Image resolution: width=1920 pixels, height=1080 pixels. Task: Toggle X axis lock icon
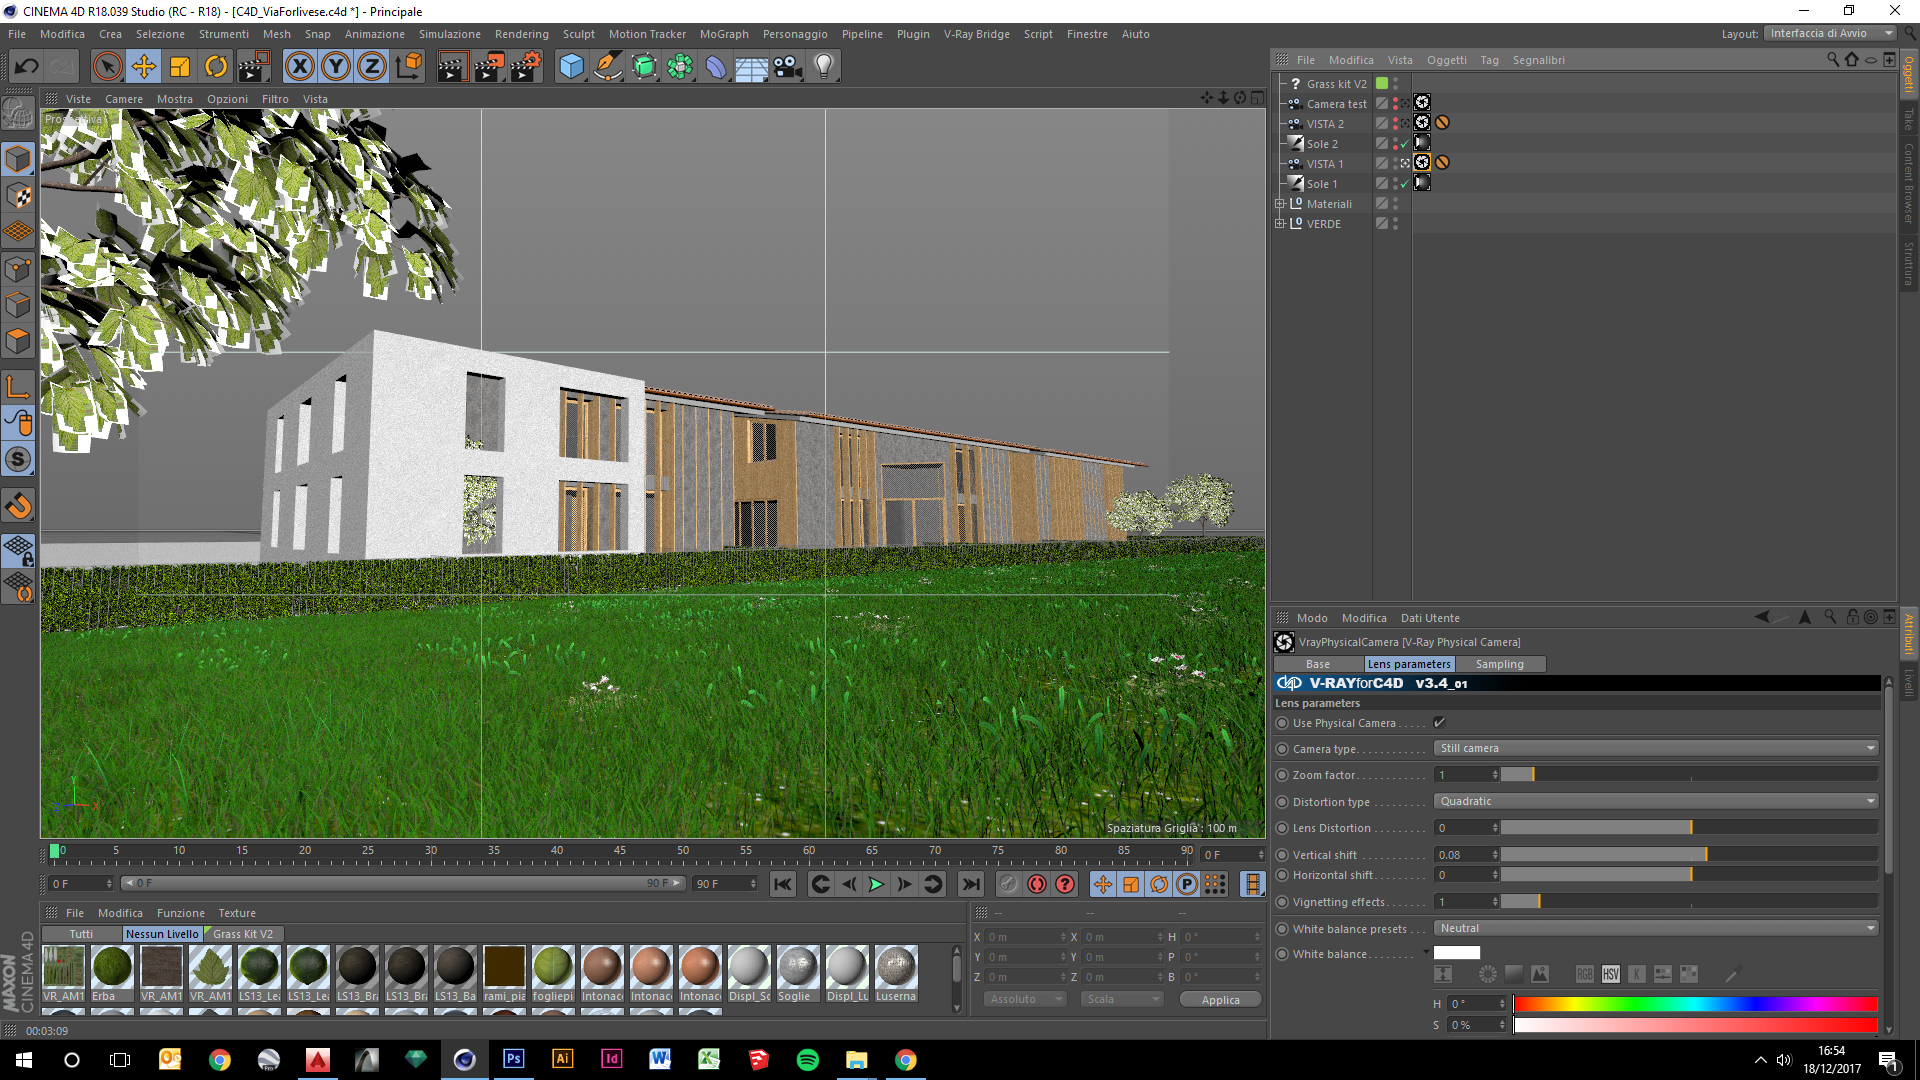point(299,67)
